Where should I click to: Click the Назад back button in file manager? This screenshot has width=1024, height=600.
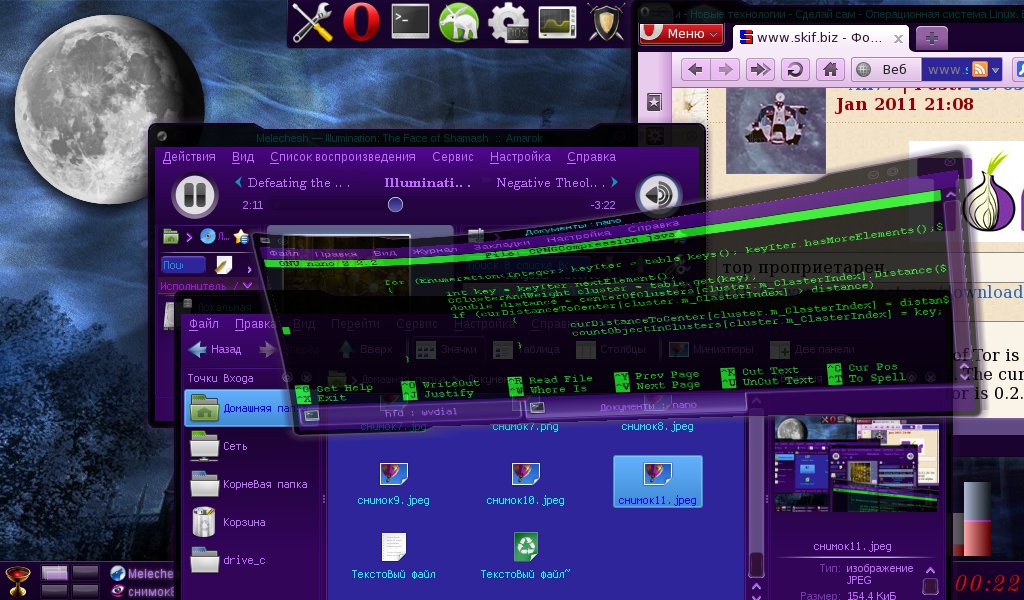(215, 350)
